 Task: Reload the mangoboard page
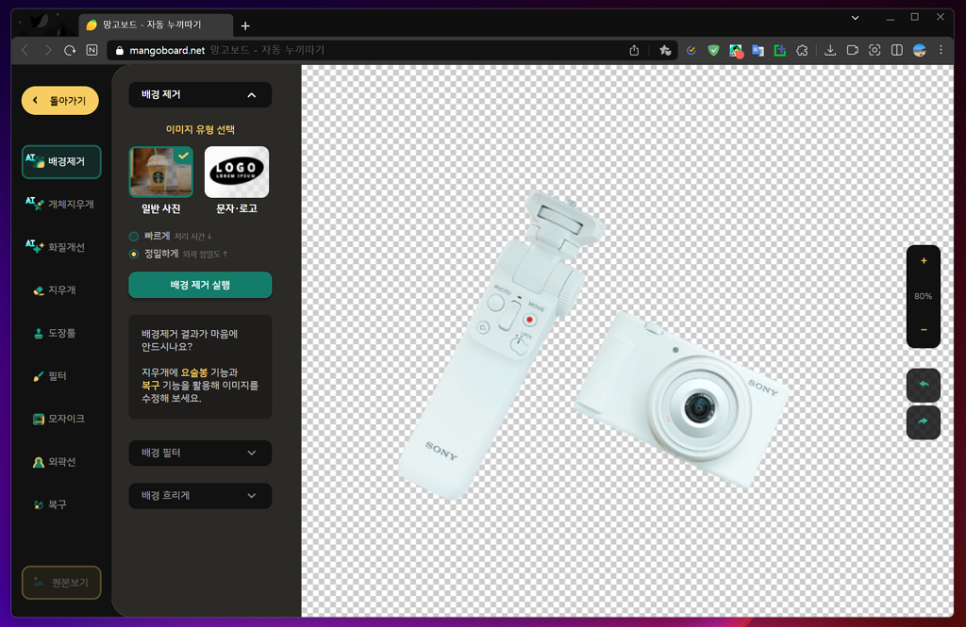coord(70,51)
